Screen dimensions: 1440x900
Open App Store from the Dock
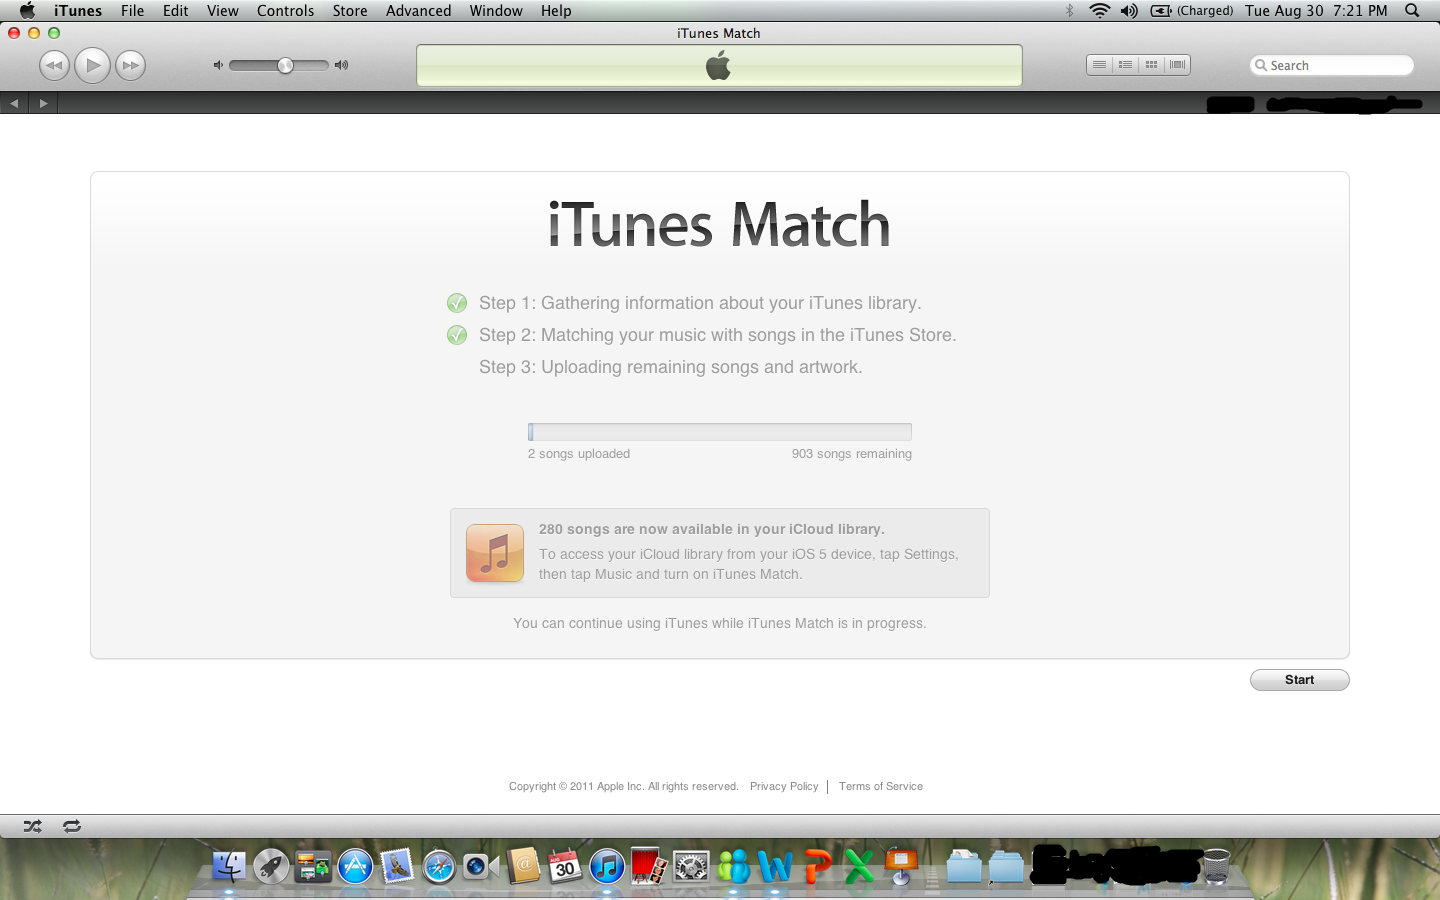coord(355,865)
